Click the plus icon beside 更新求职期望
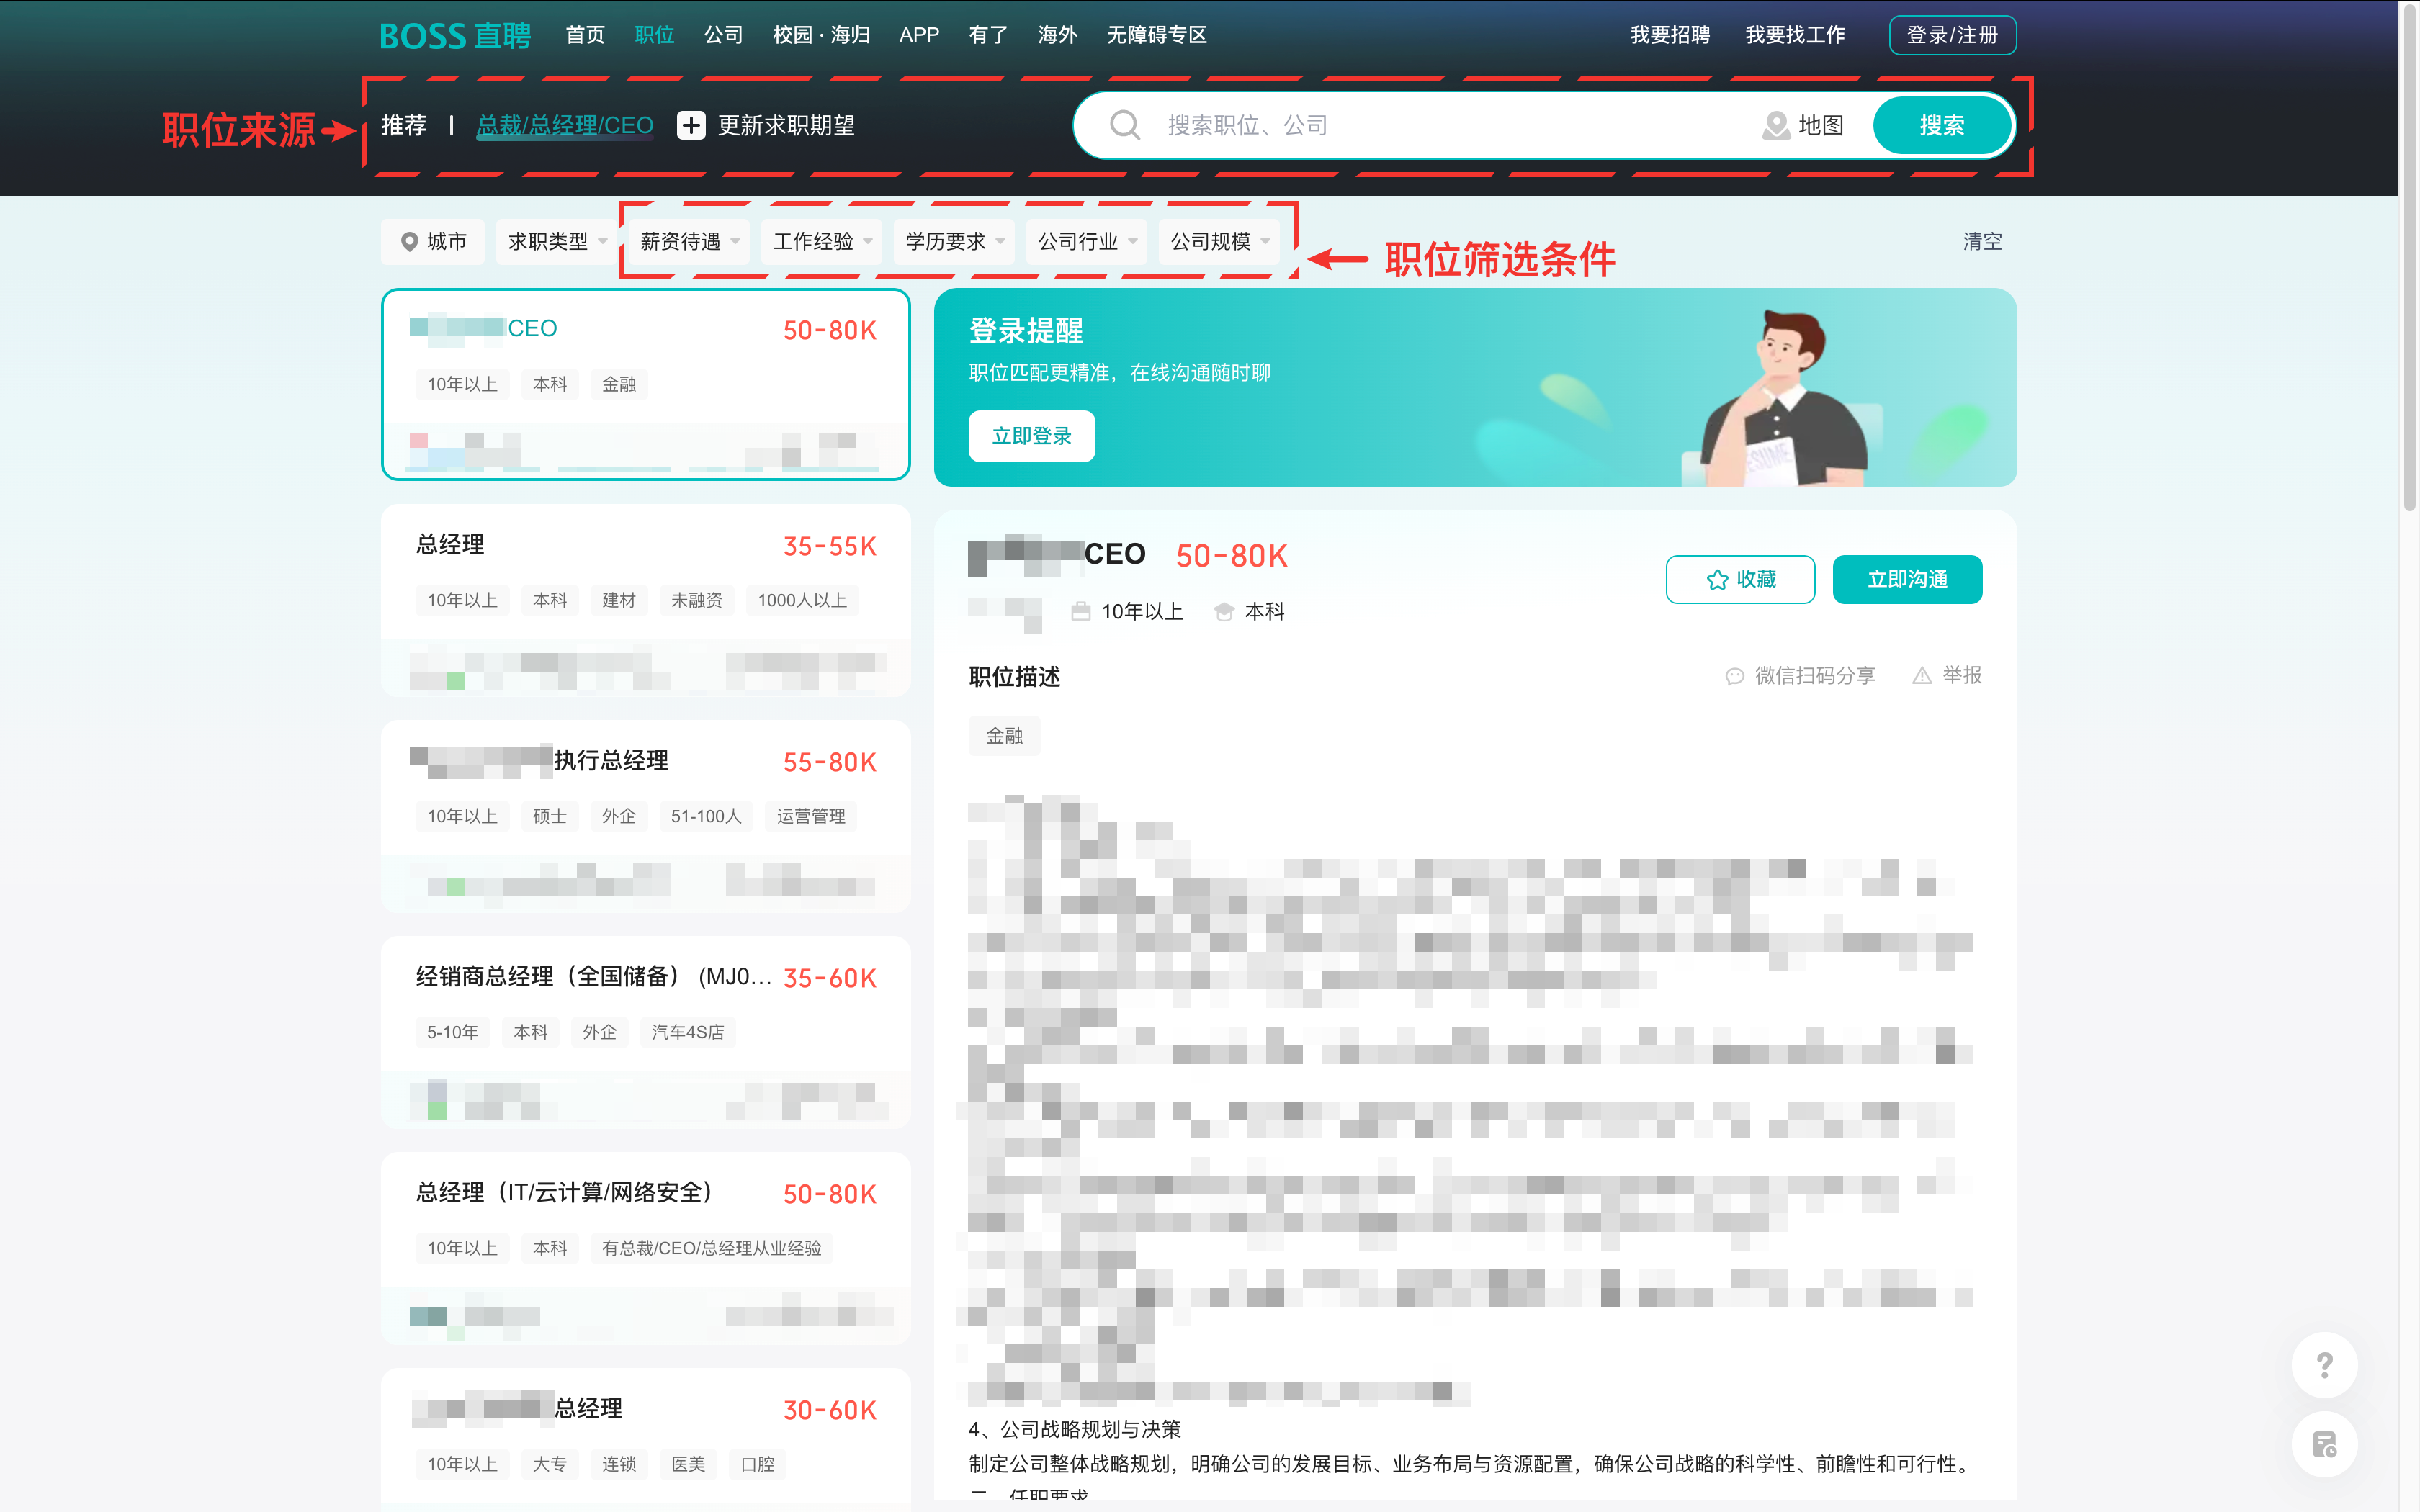 pyautogui.click(x=691, y=126)
